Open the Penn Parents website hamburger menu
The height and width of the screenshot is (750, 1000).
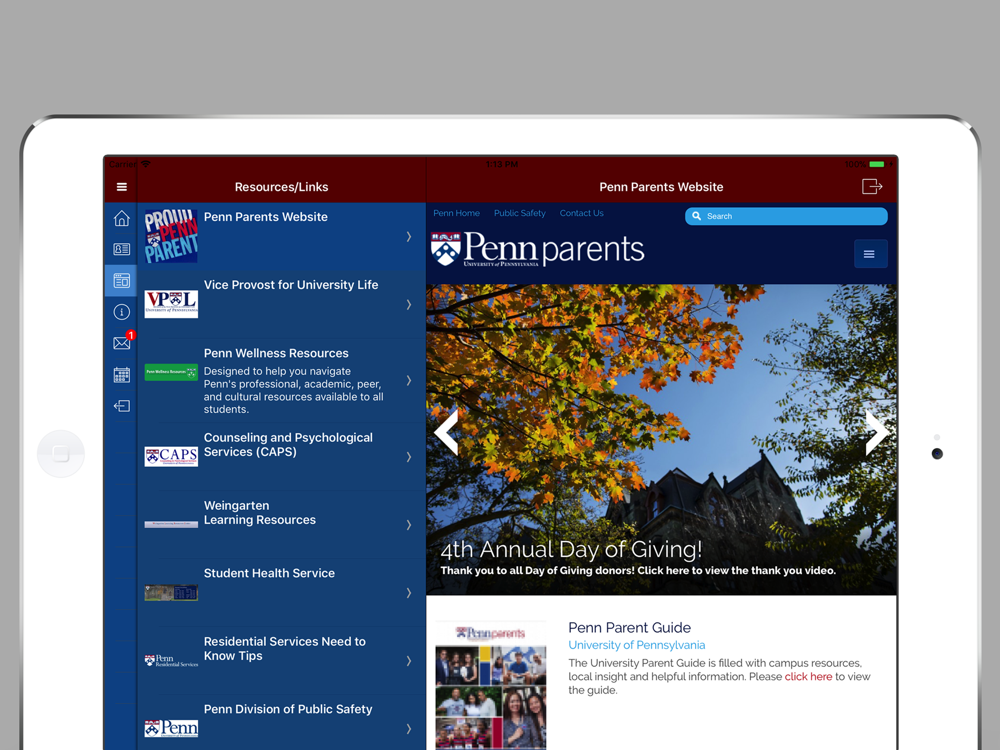pyautogui.click(x=869, y=254)
